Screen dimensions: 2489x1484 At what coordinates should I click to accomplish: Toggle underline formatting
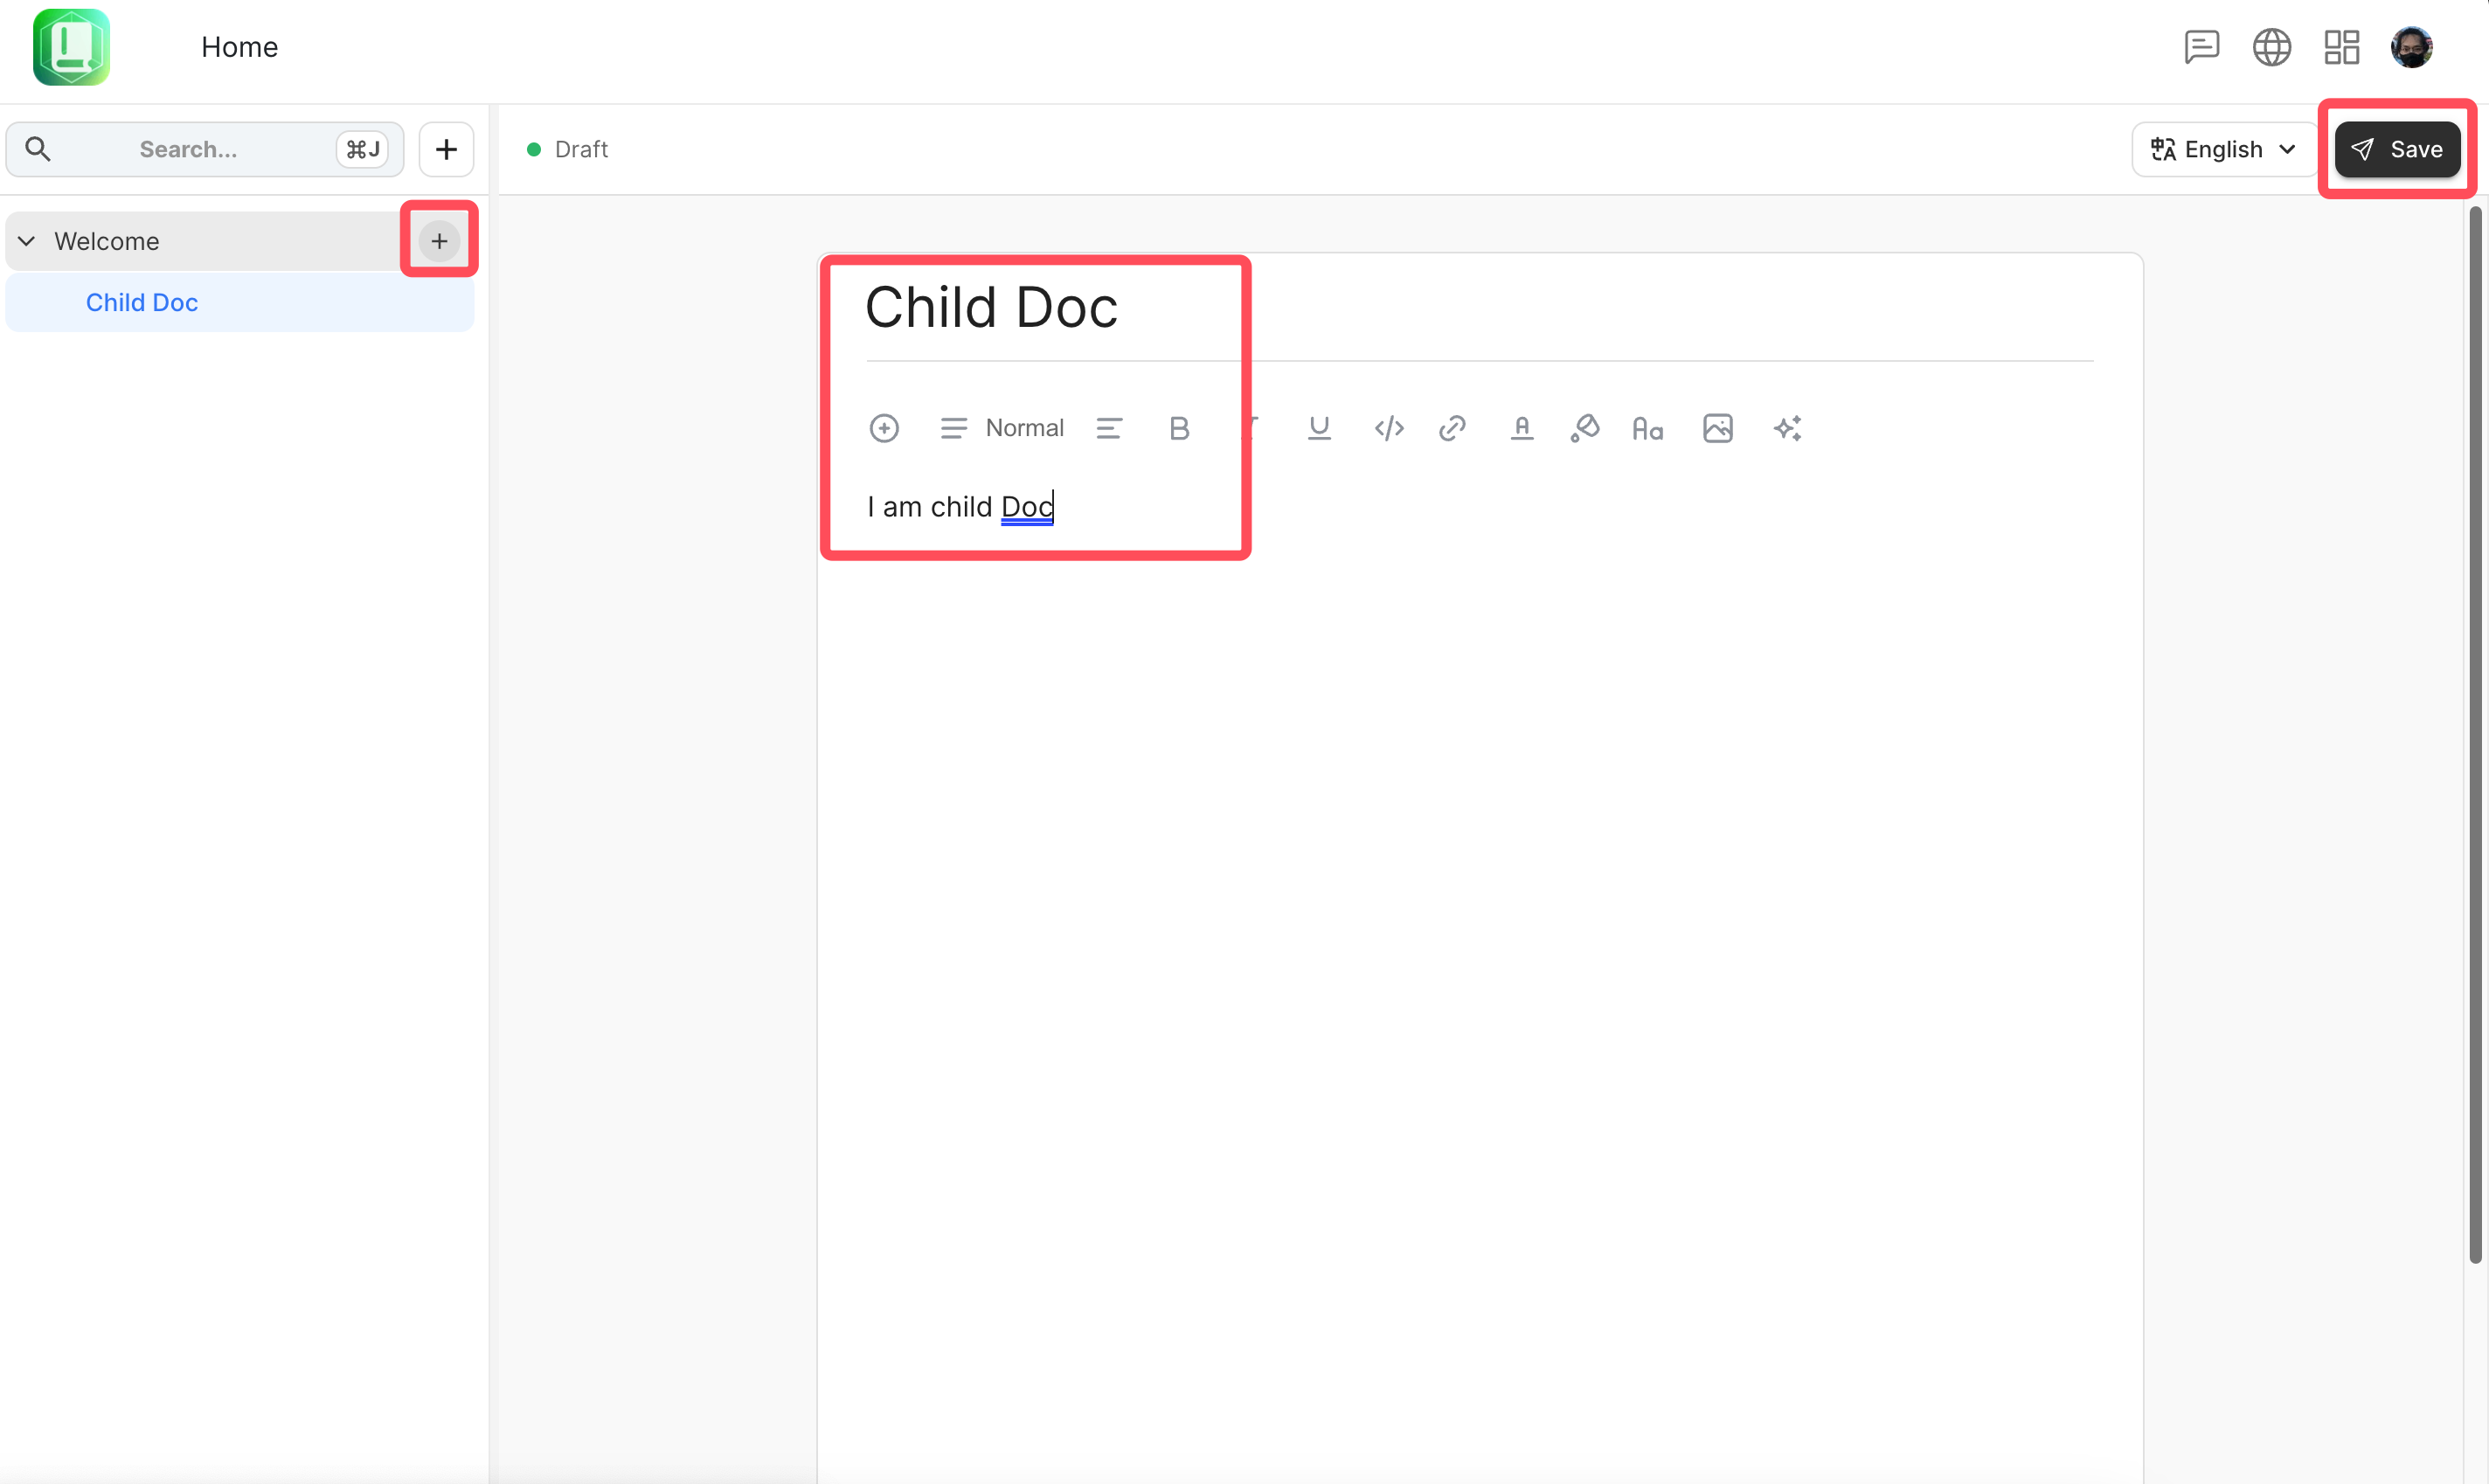tap(1319, 428)
